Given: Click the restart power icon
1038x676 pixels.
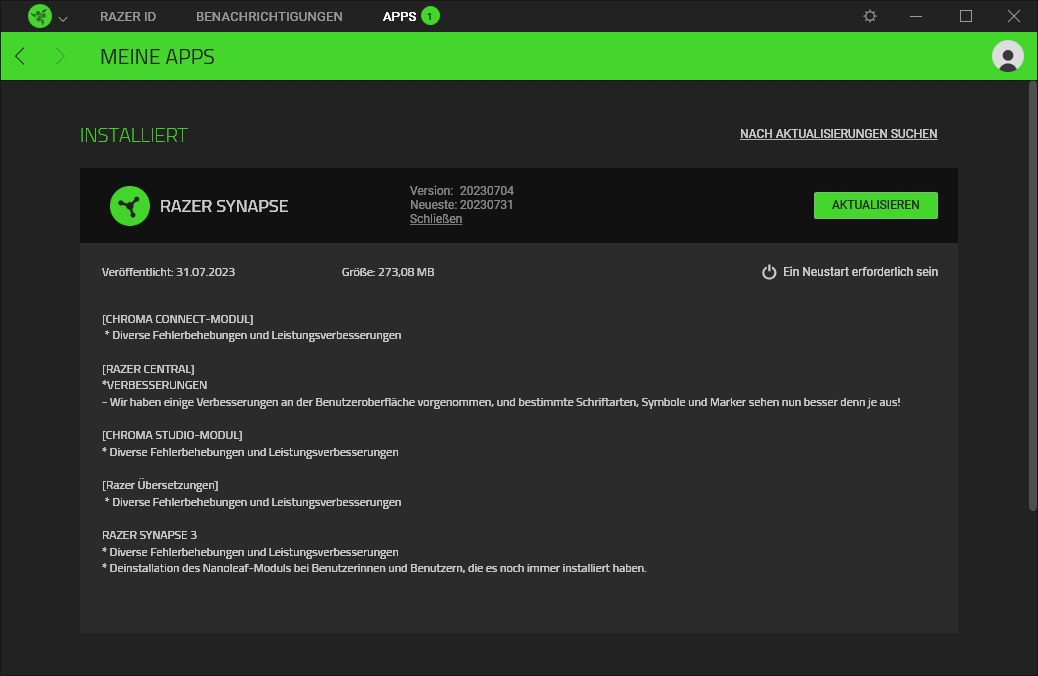Looking at the screenshot, I should (769, 272).
